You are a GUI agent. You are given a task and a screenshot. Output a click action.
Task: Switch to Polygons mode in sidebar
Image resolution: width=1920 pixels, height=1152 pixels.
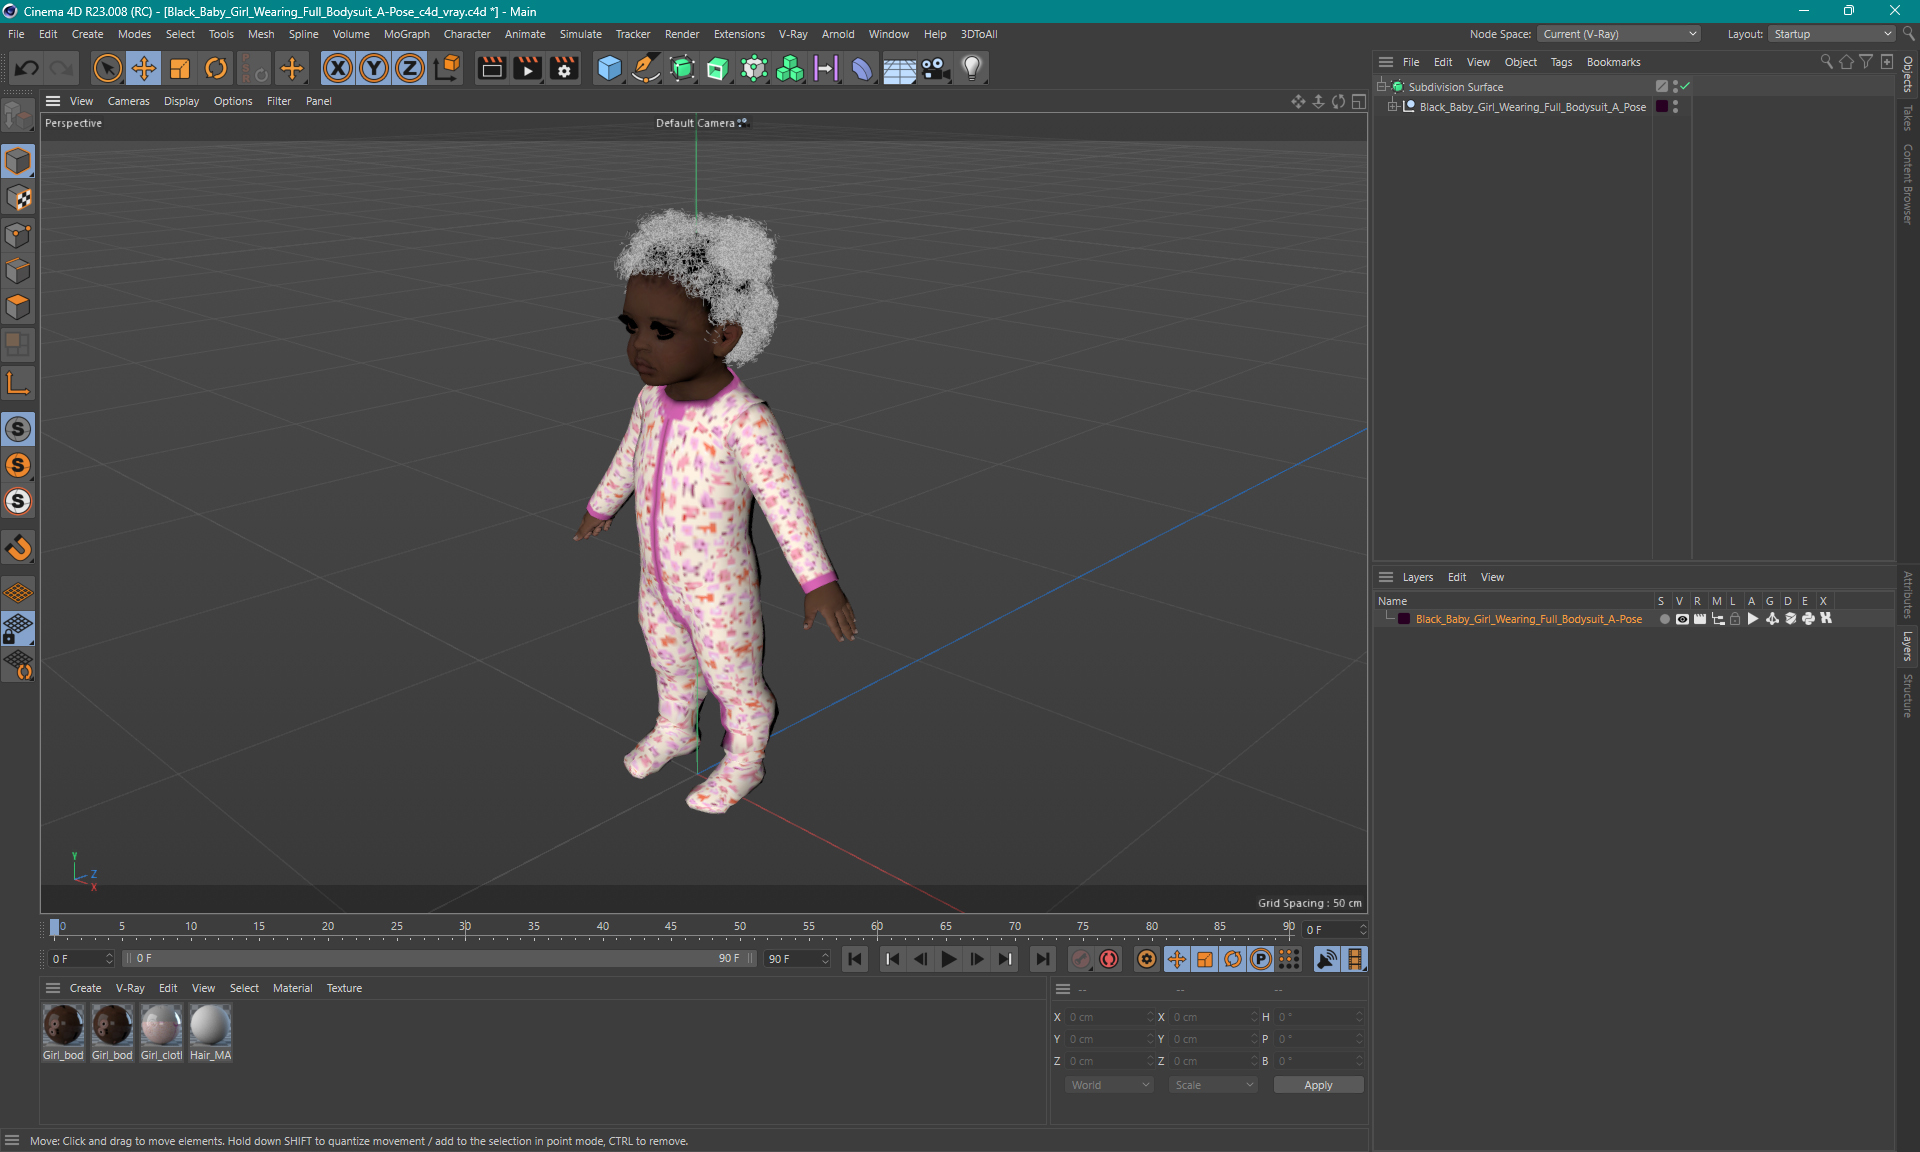(x=18, y=307)
